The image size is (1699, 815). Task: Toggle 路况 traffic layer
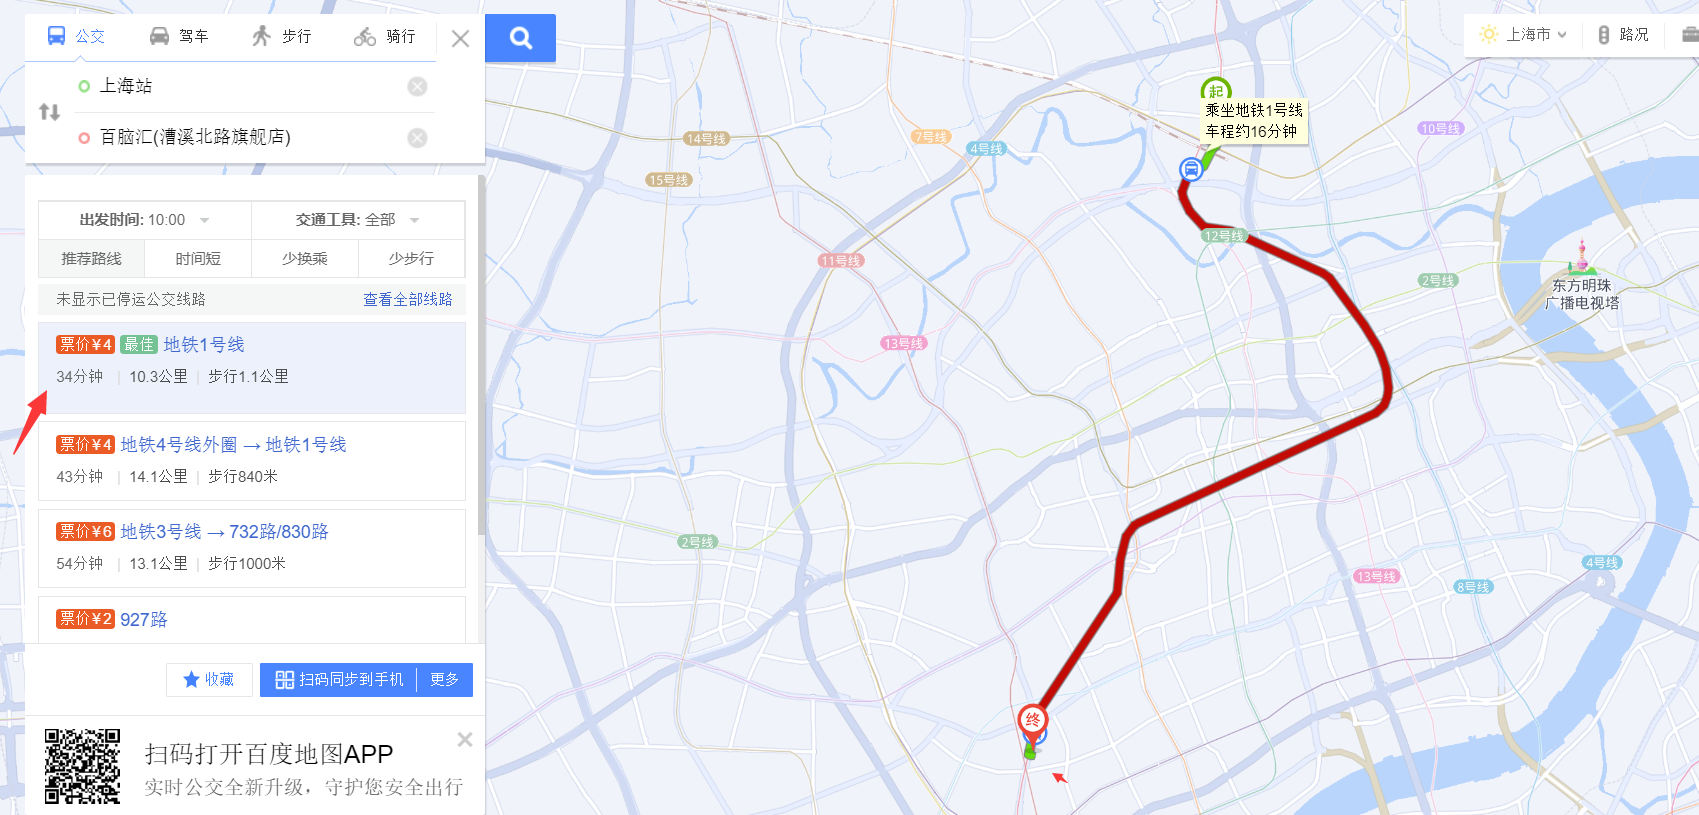1624,35
